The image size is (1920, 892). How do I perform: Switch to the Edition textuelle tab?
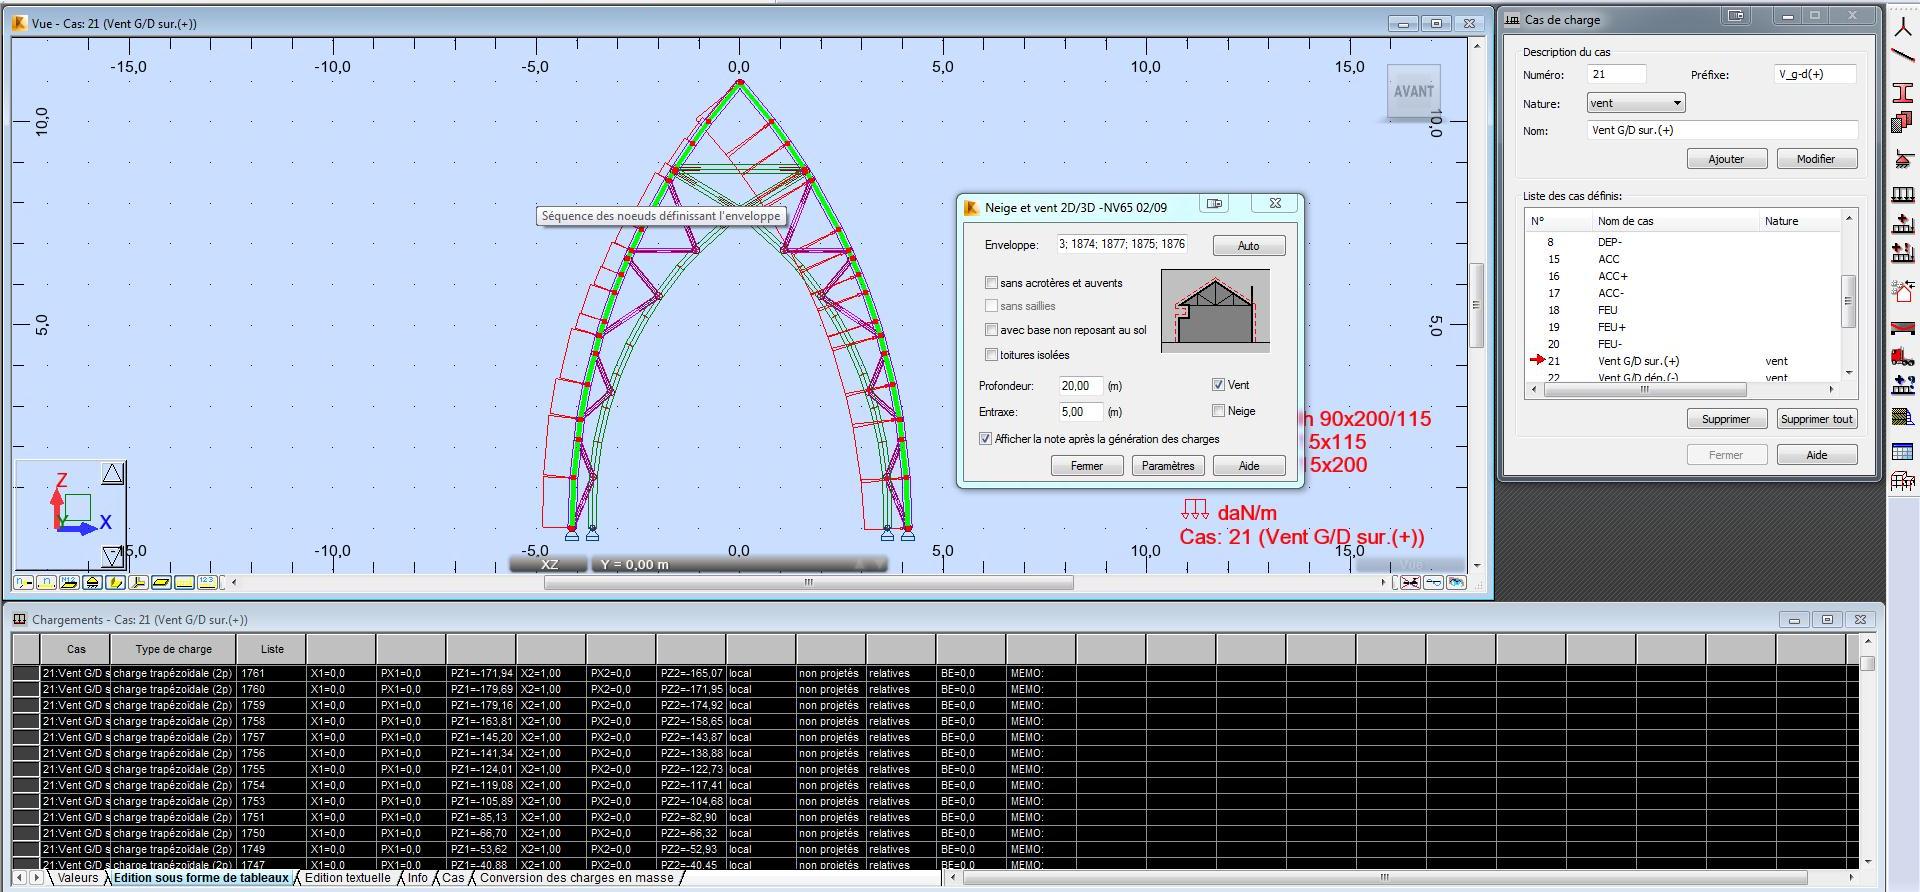347,878
